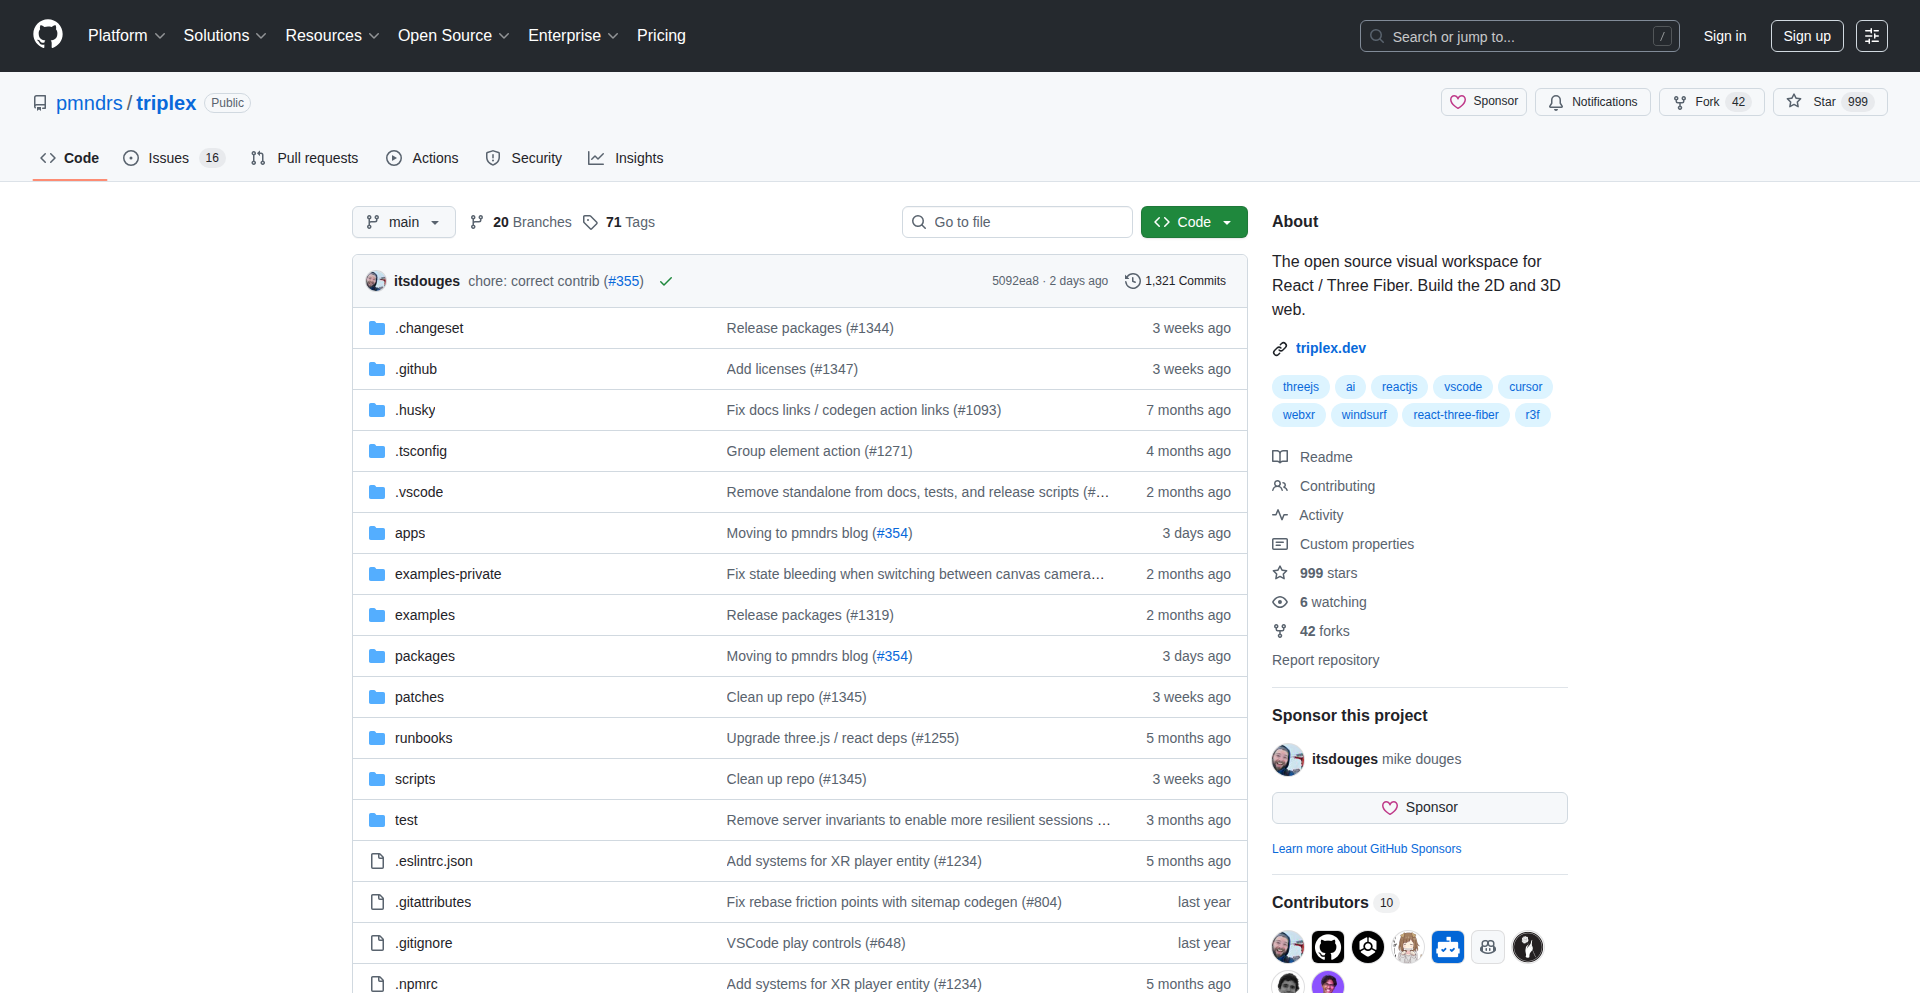Click the Go to file search field
The height and width of the screenshot is (993, 1920).
coord(1017,222)
